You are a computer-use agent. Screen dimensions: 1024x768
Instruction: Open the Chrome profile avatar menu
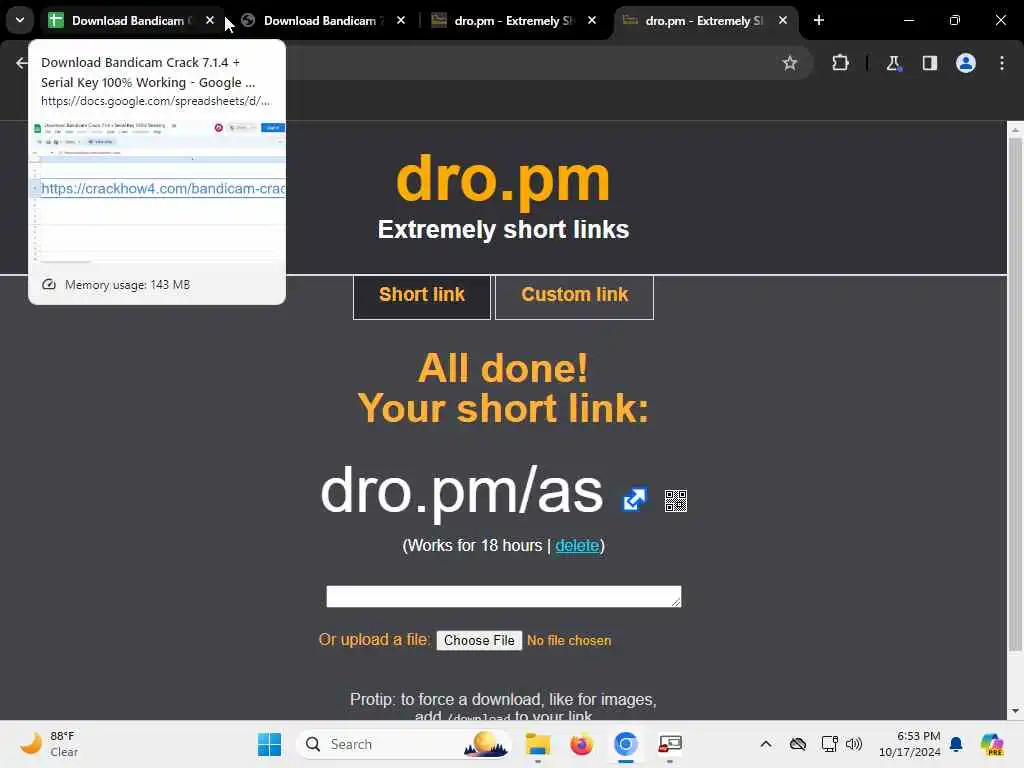coord(965,63)
